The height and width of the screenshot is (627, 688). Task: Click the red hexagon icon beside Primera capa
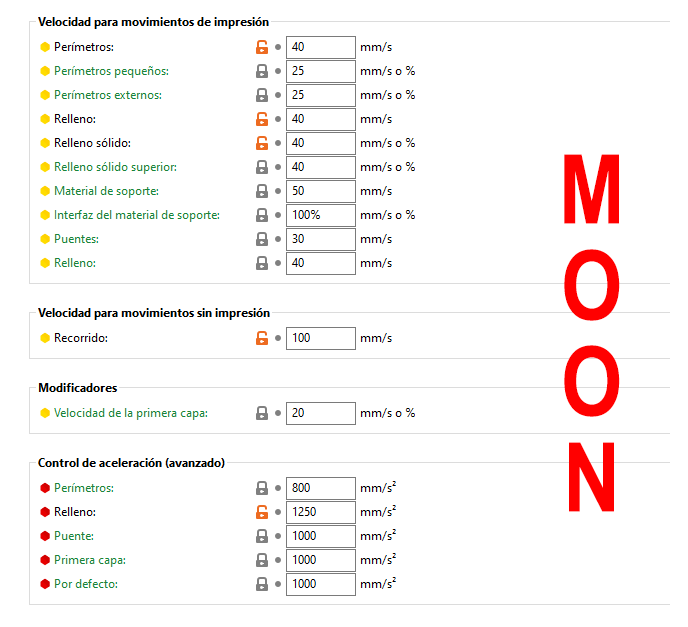point(44,560)
